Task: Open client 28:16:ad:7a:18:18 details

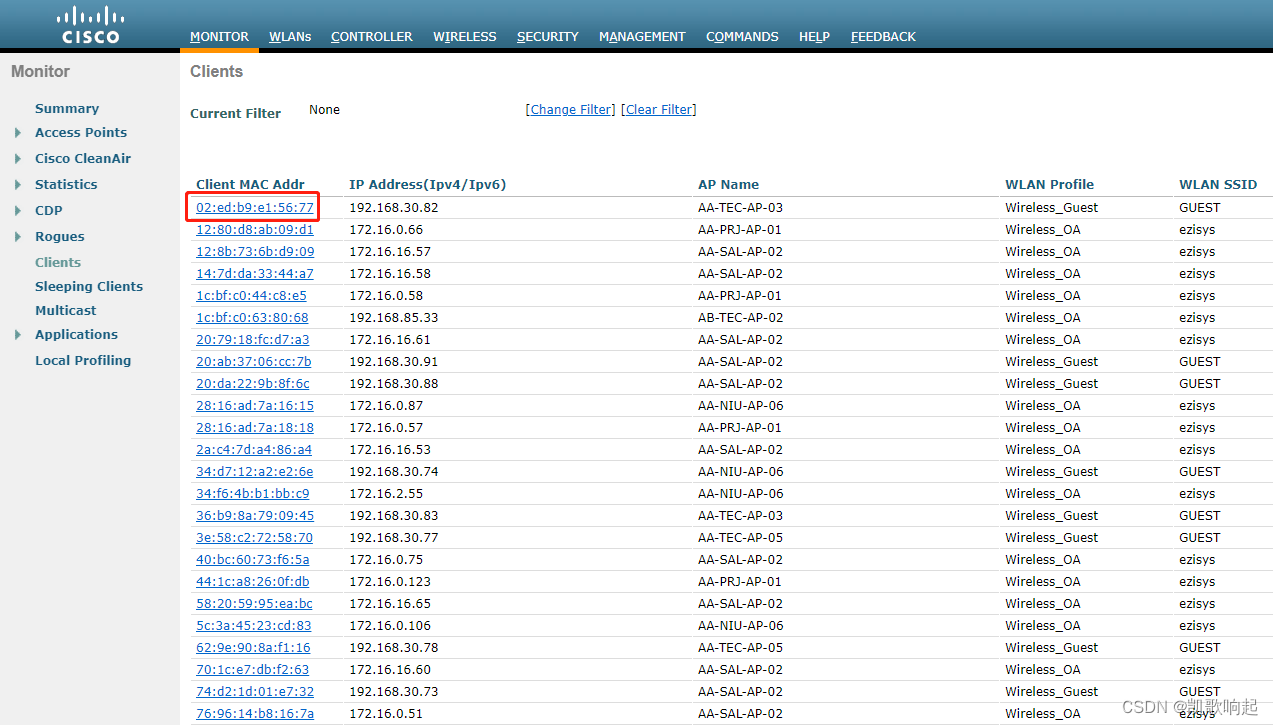Action: tap(255, 428)
